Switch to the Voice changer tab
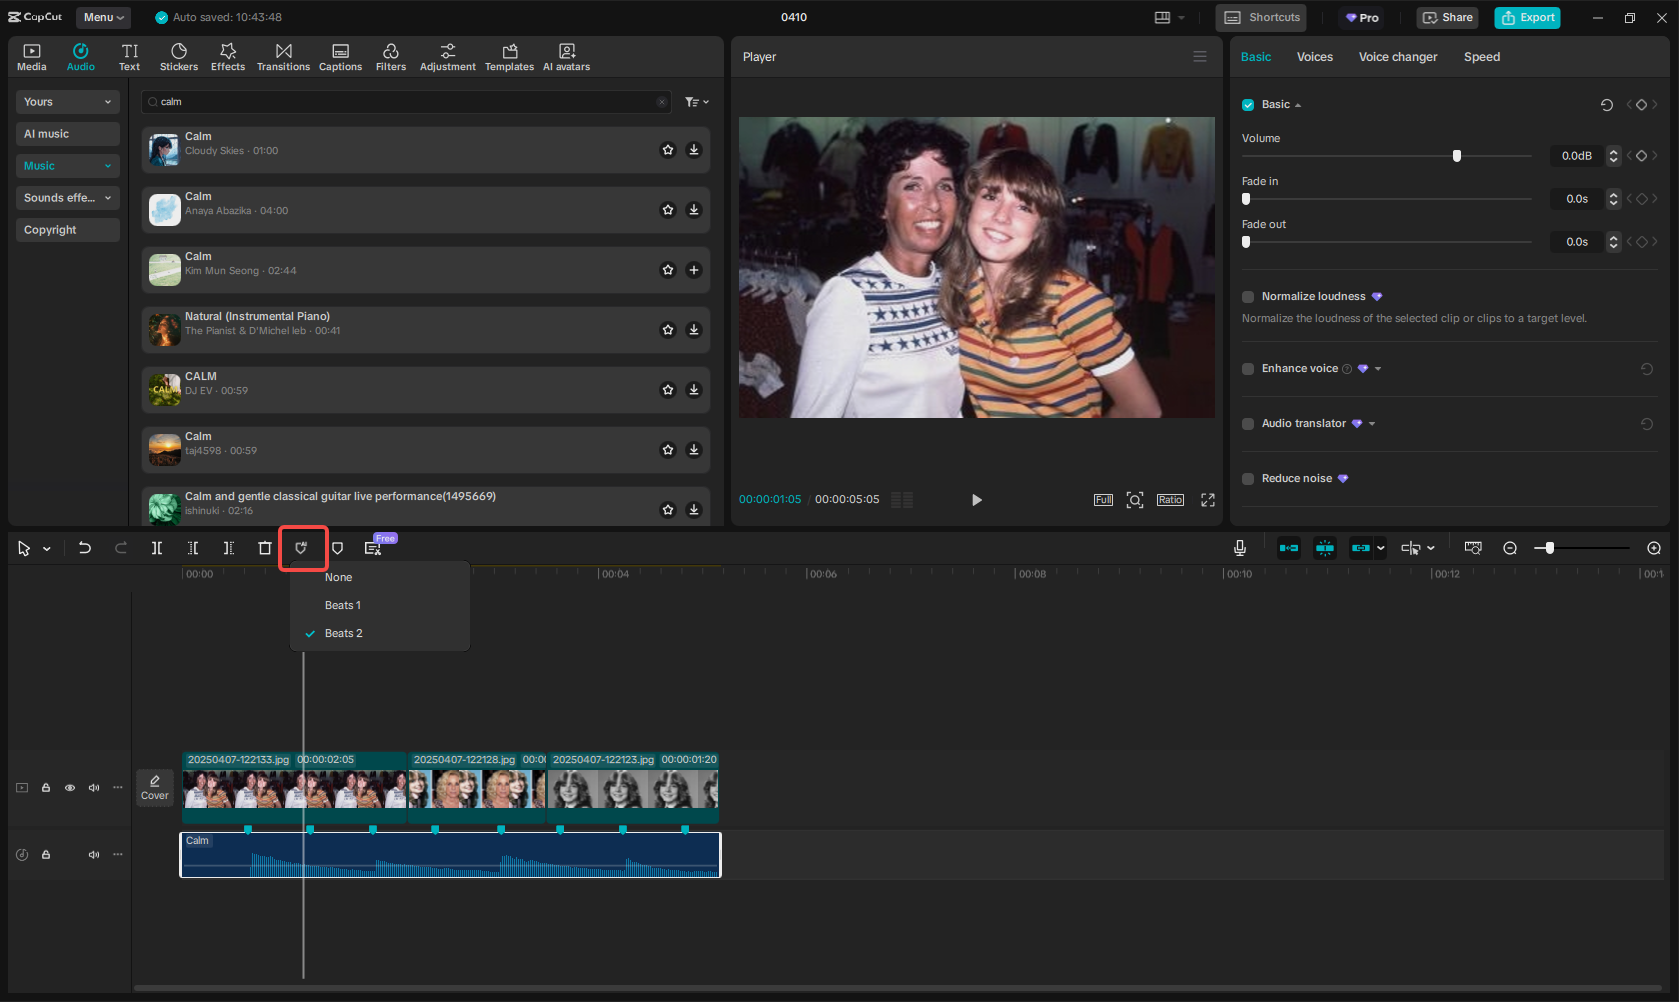 click(1397, 57)
